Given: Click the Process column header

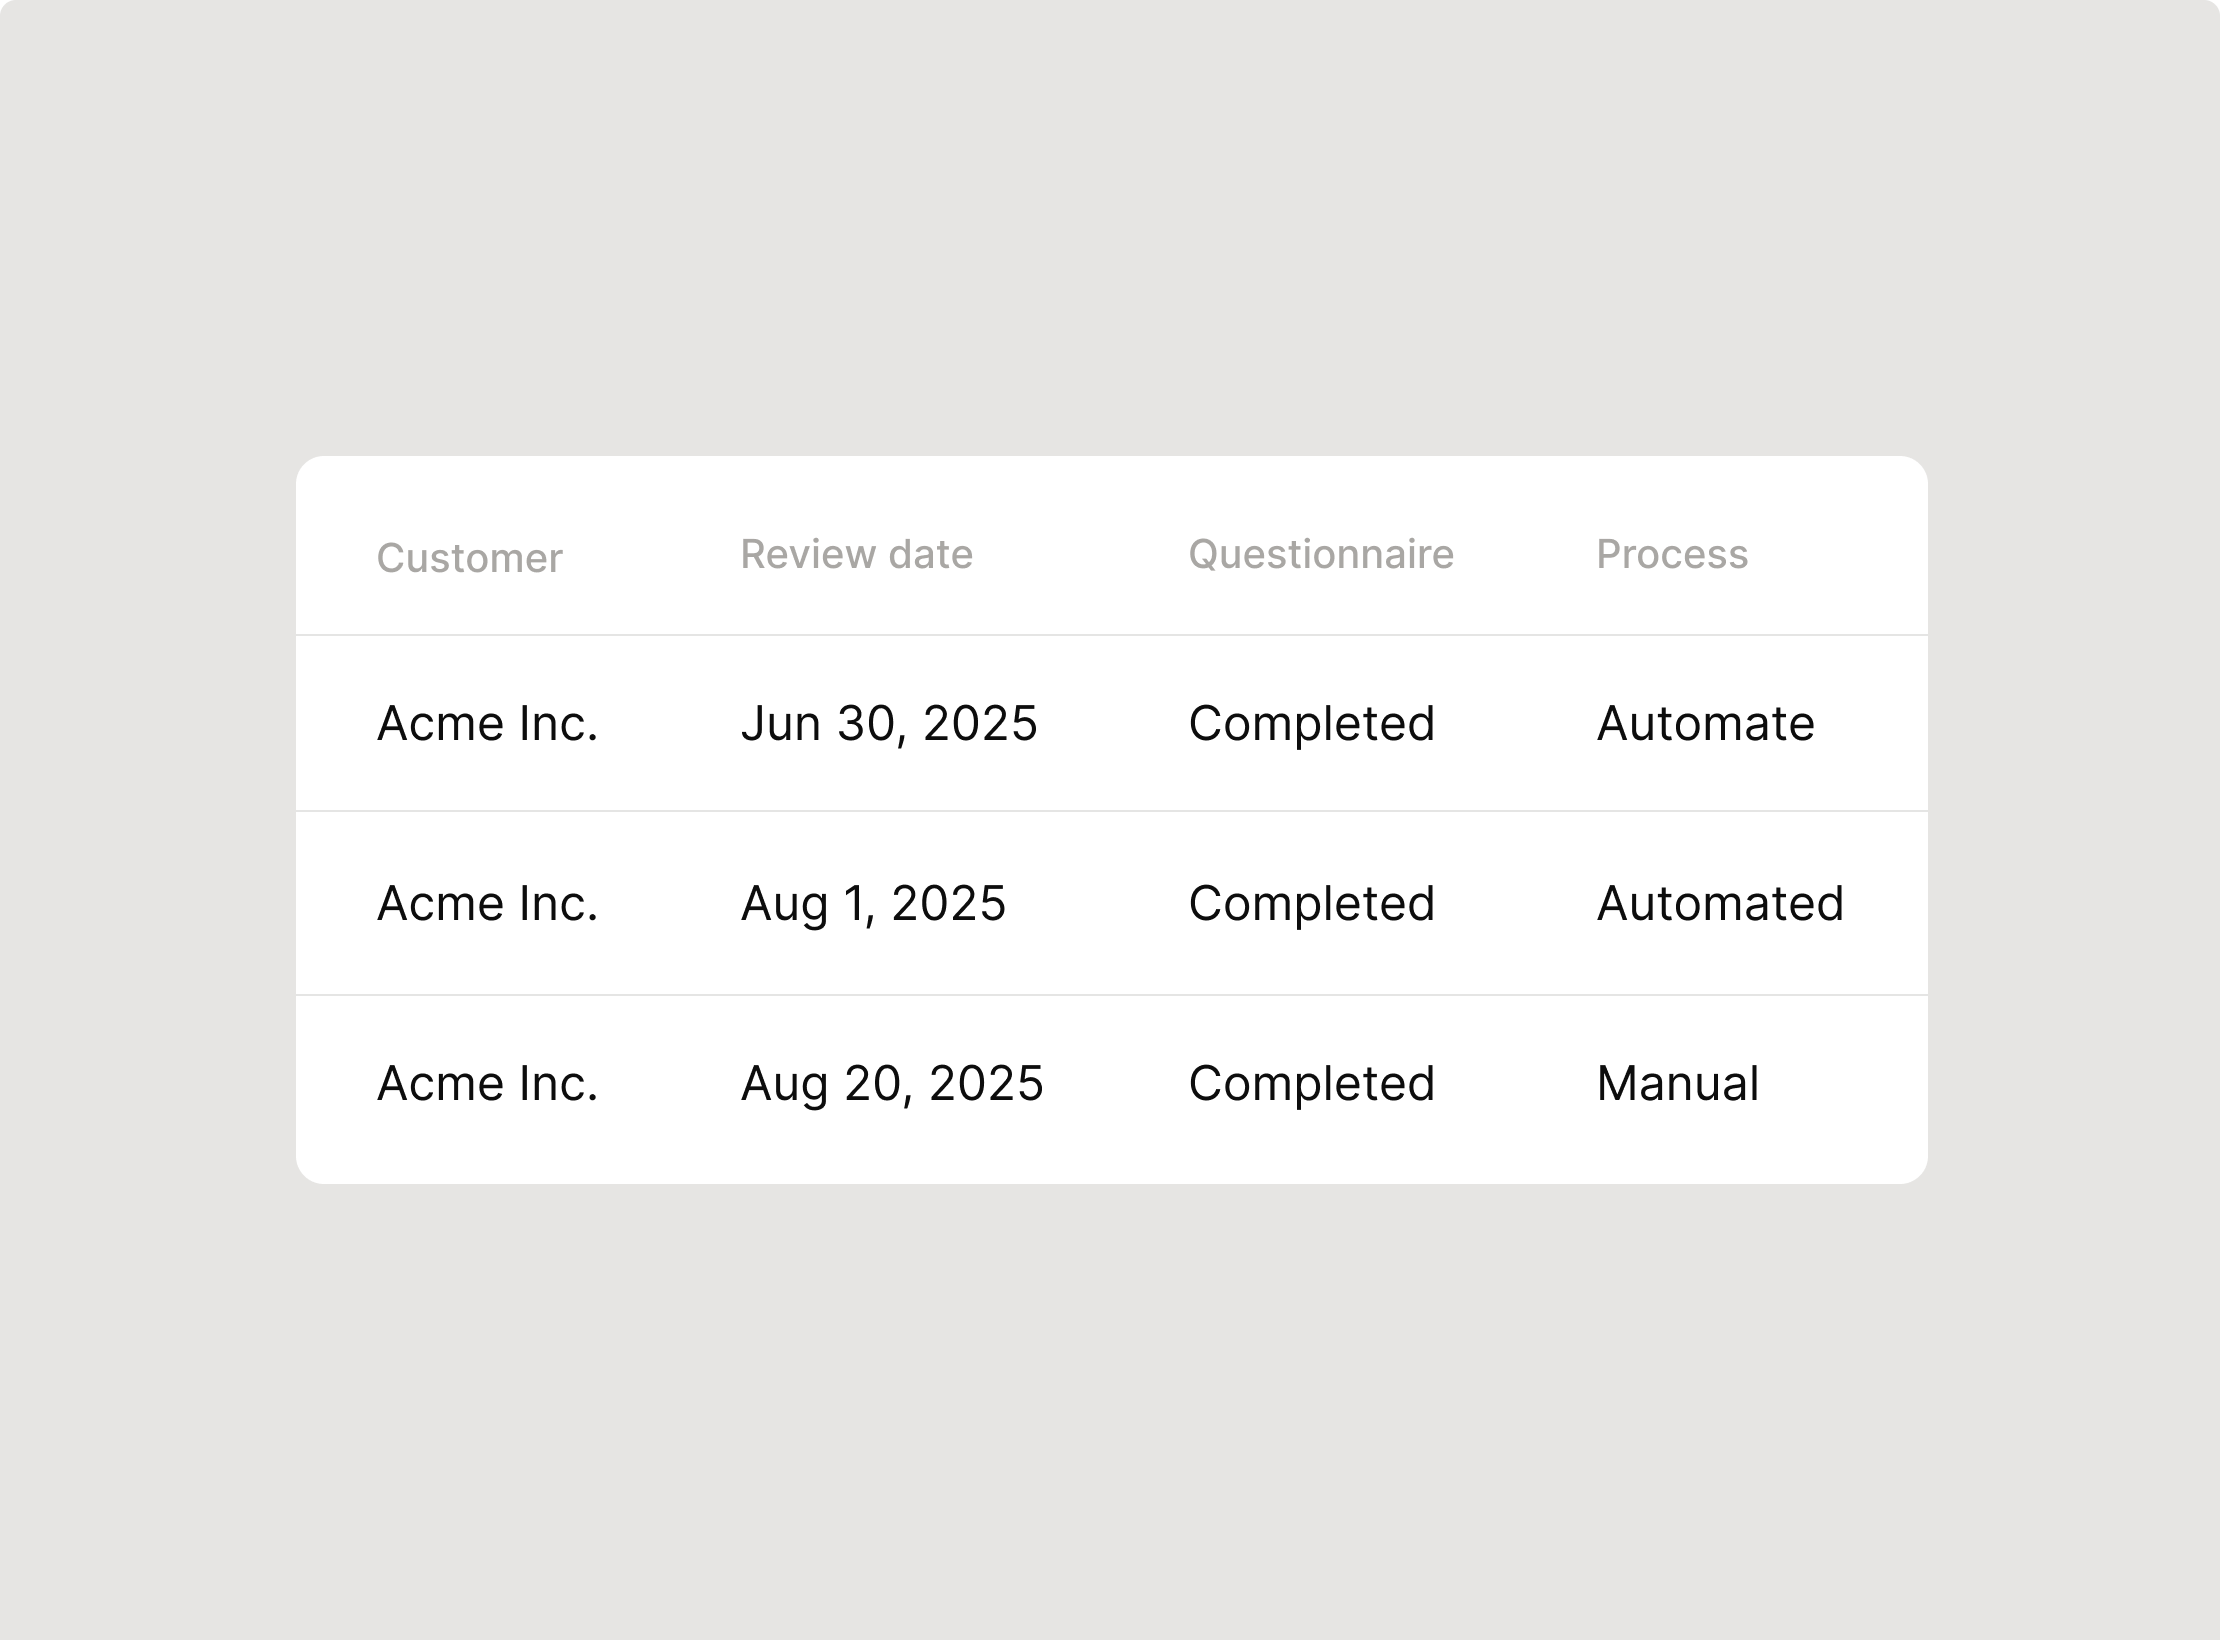Looking at the screenshot, I should (1672, 554).
